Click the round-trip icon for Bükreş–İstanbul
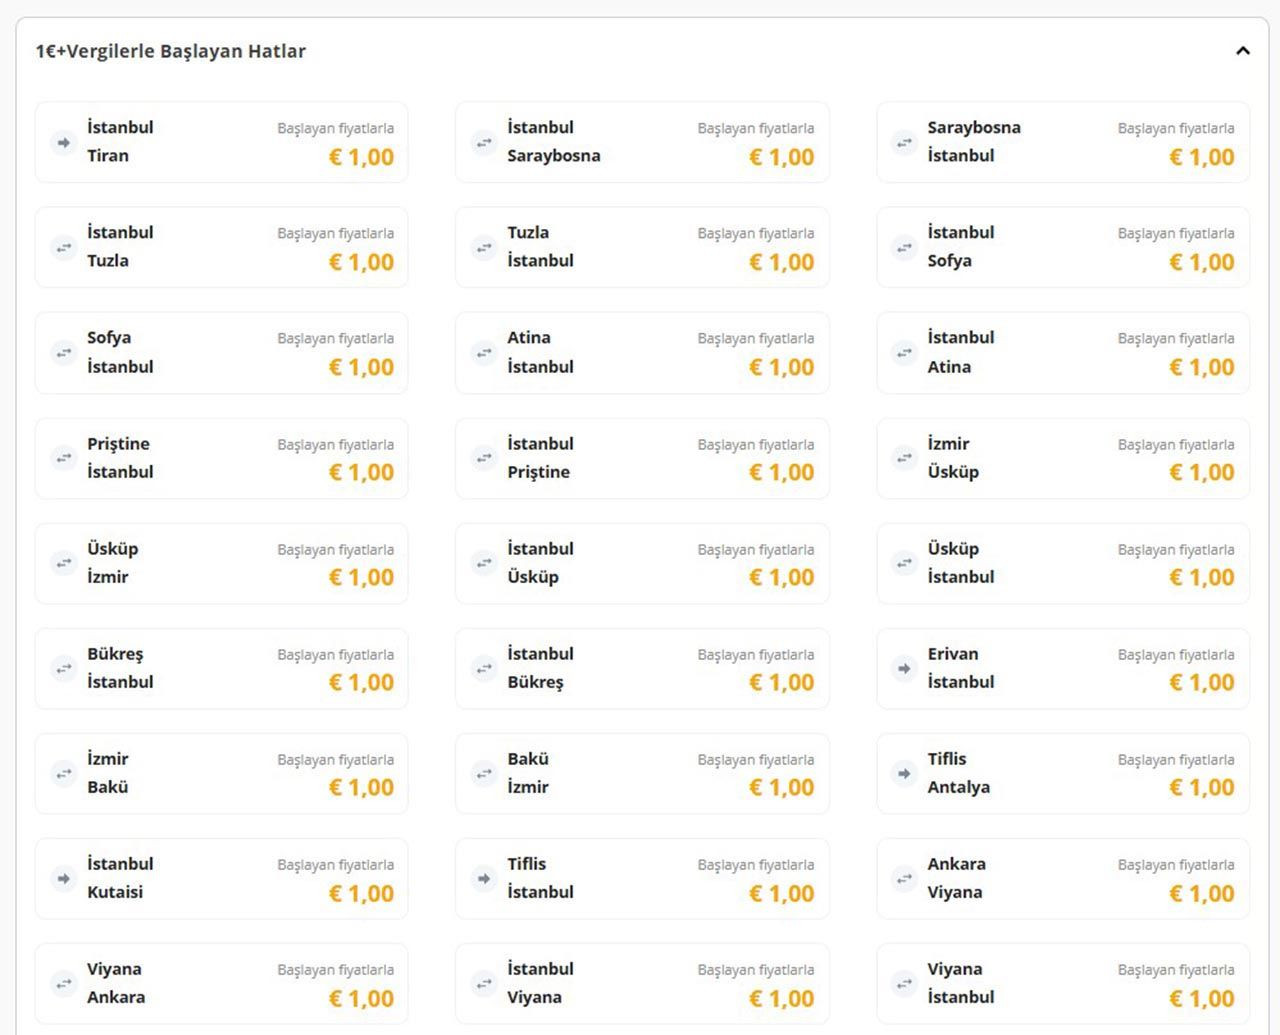Image resolution: width=1280 pixels, height=1035 pixels. pyautogui.click(x=64, y=669)
